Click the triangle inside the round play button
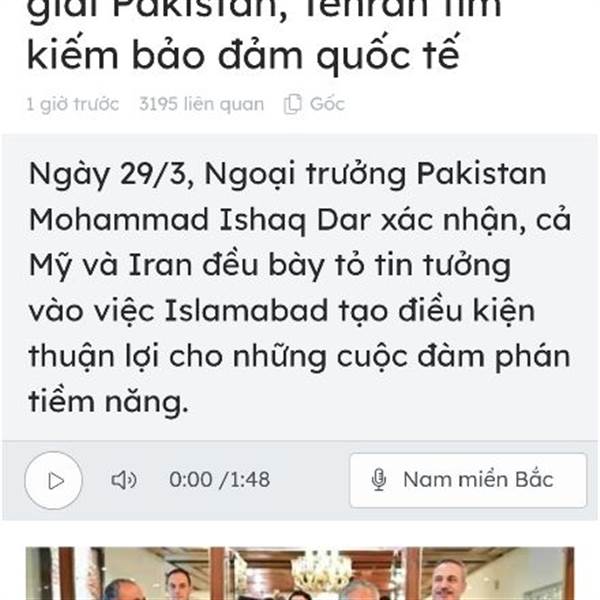This screenshot has height=600, width=600. [x=56, y=481]
